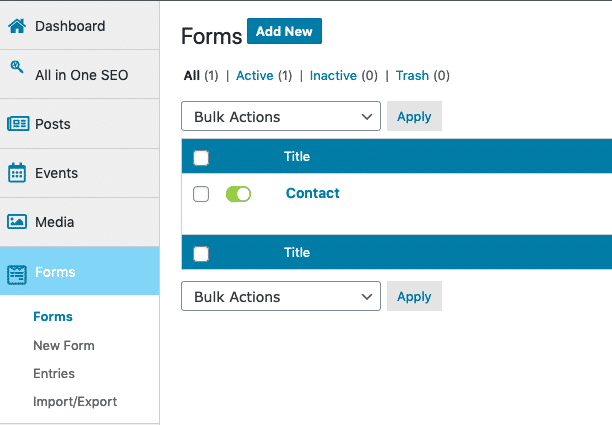Click the All in One SEO magnifier icon

click(x=17, y=67)
